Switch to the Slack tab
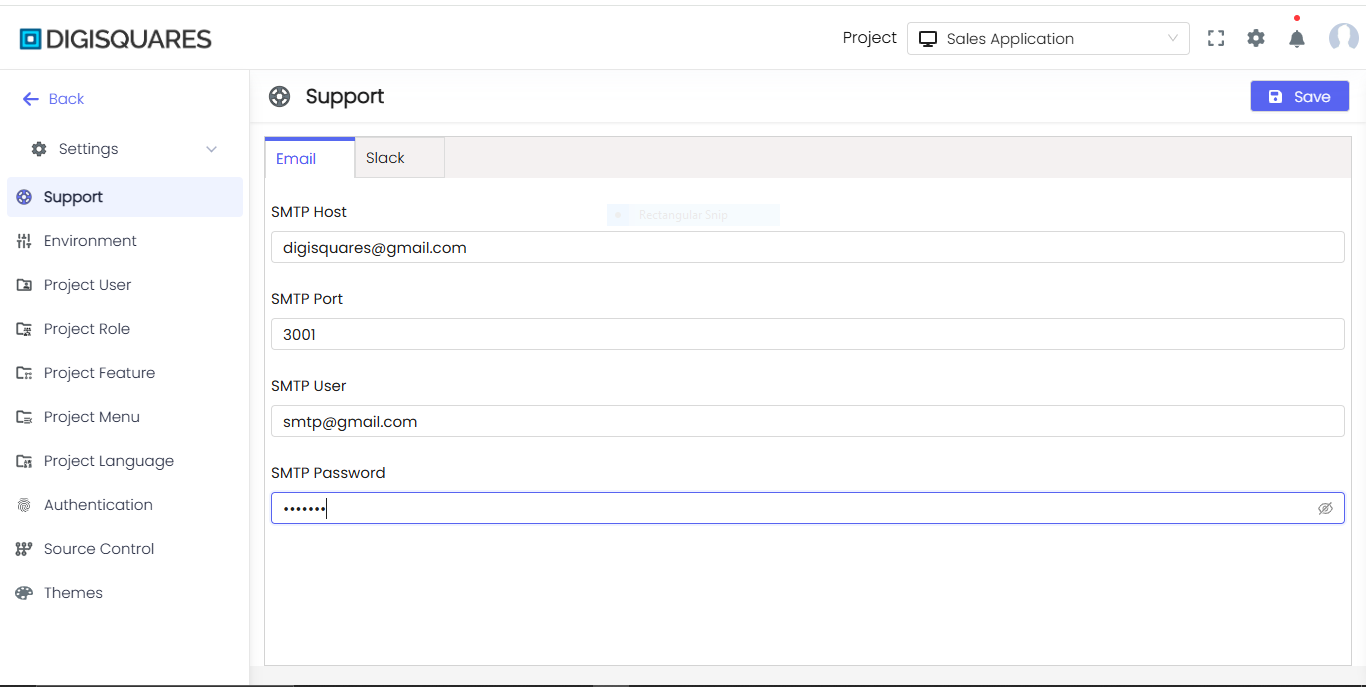This screenshot has width=1366, height=687. click(400, 158)
